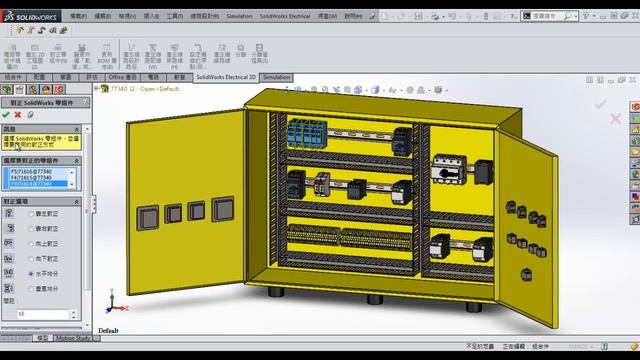Open the 檔案(F) menu
The height and width of the screenshot is (360, 640).
(78, 16)
